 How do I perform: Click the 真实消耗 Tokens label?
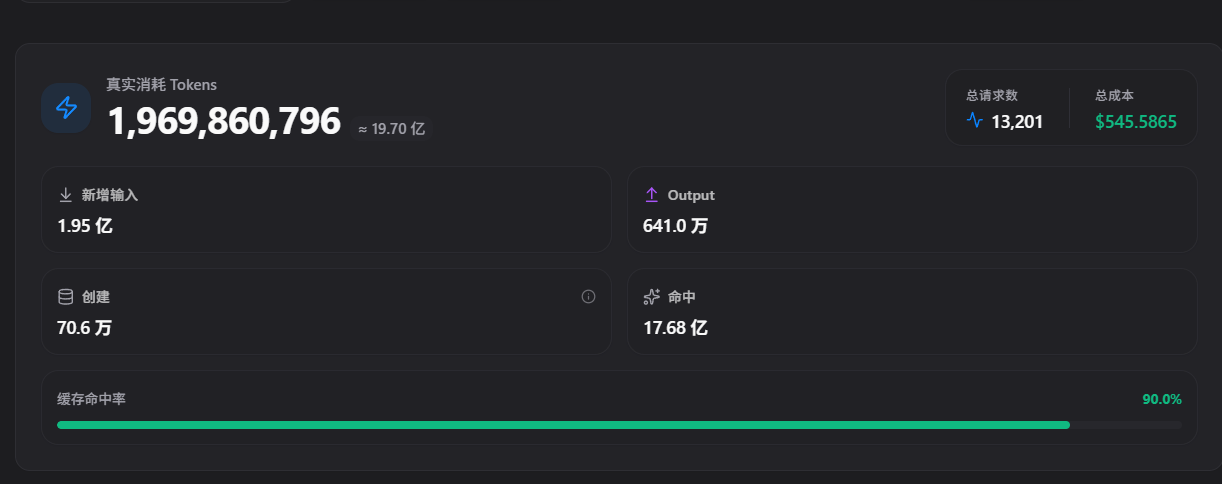pyautogui.click(x=162, y=85)
